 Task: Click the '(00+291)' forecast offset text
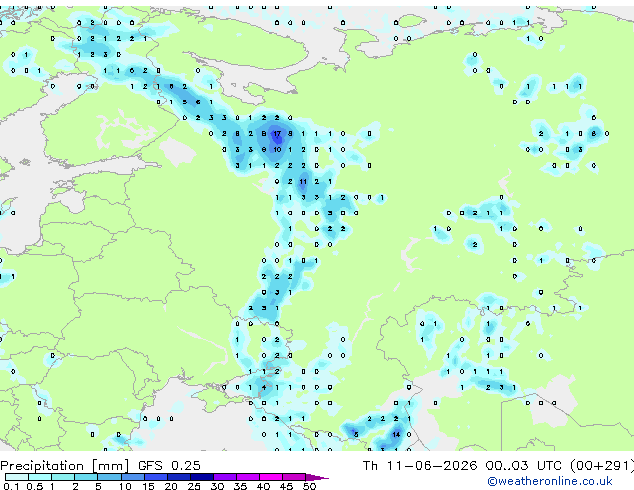click(x=602, y=466)
